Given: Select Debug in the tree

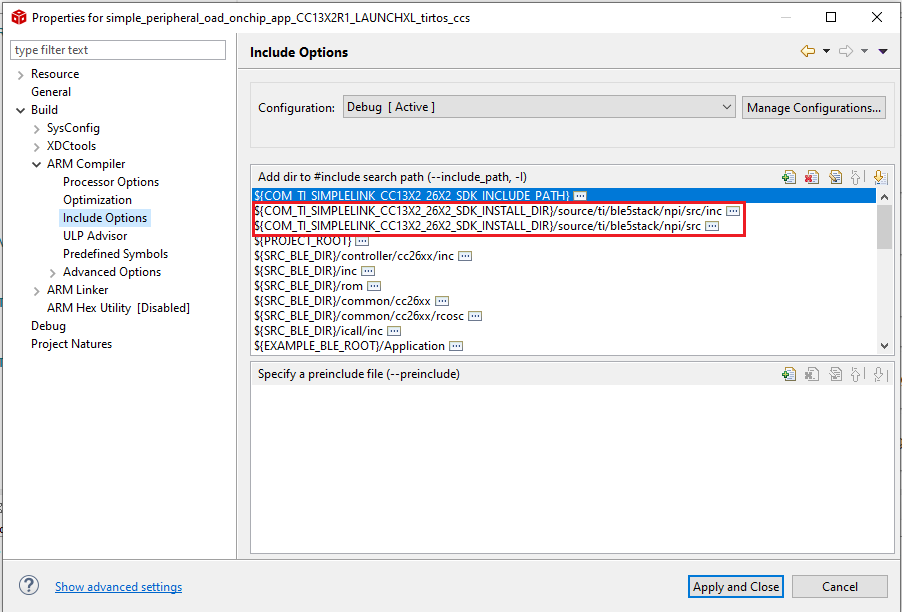Looking at the screenshot, I should pos(48,326).
